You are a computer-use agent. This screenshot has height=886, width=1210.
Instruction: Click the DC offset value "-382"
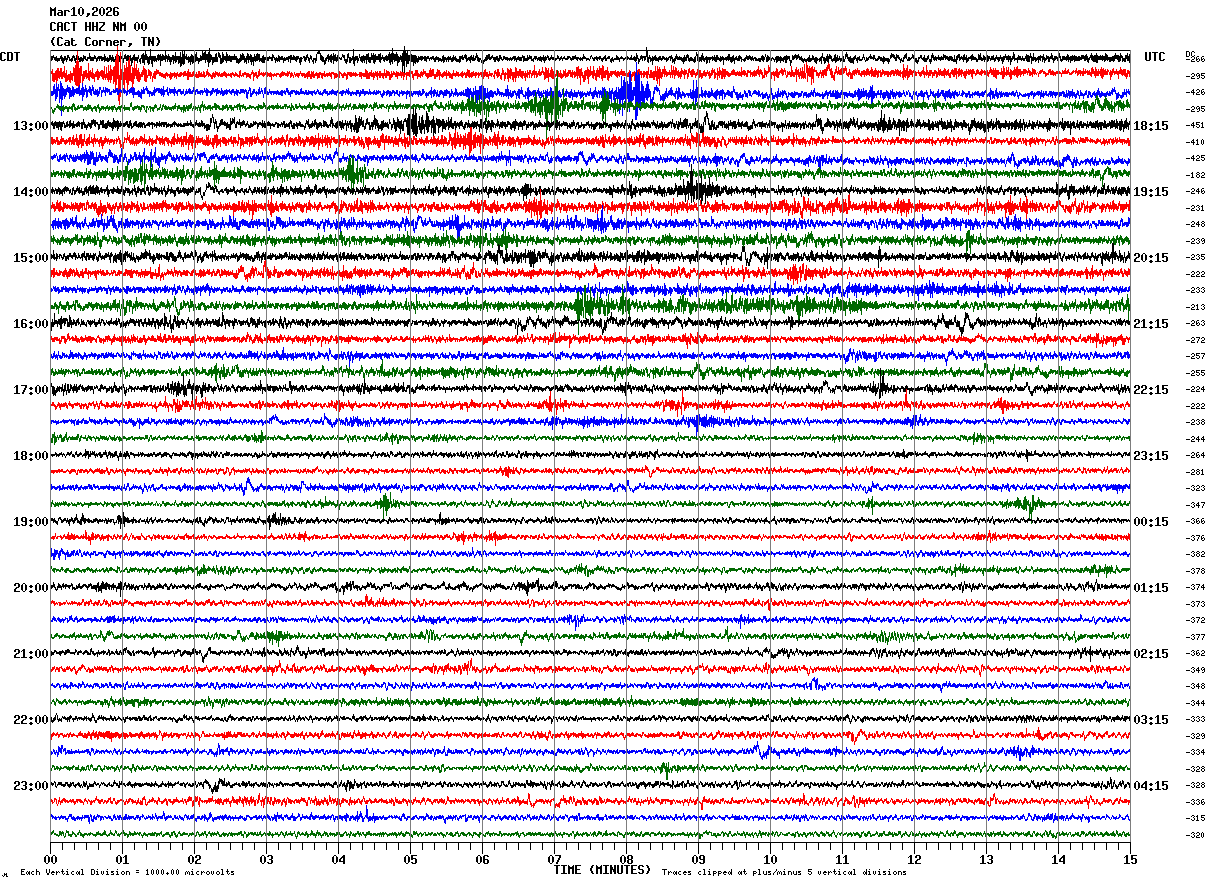1195,555
